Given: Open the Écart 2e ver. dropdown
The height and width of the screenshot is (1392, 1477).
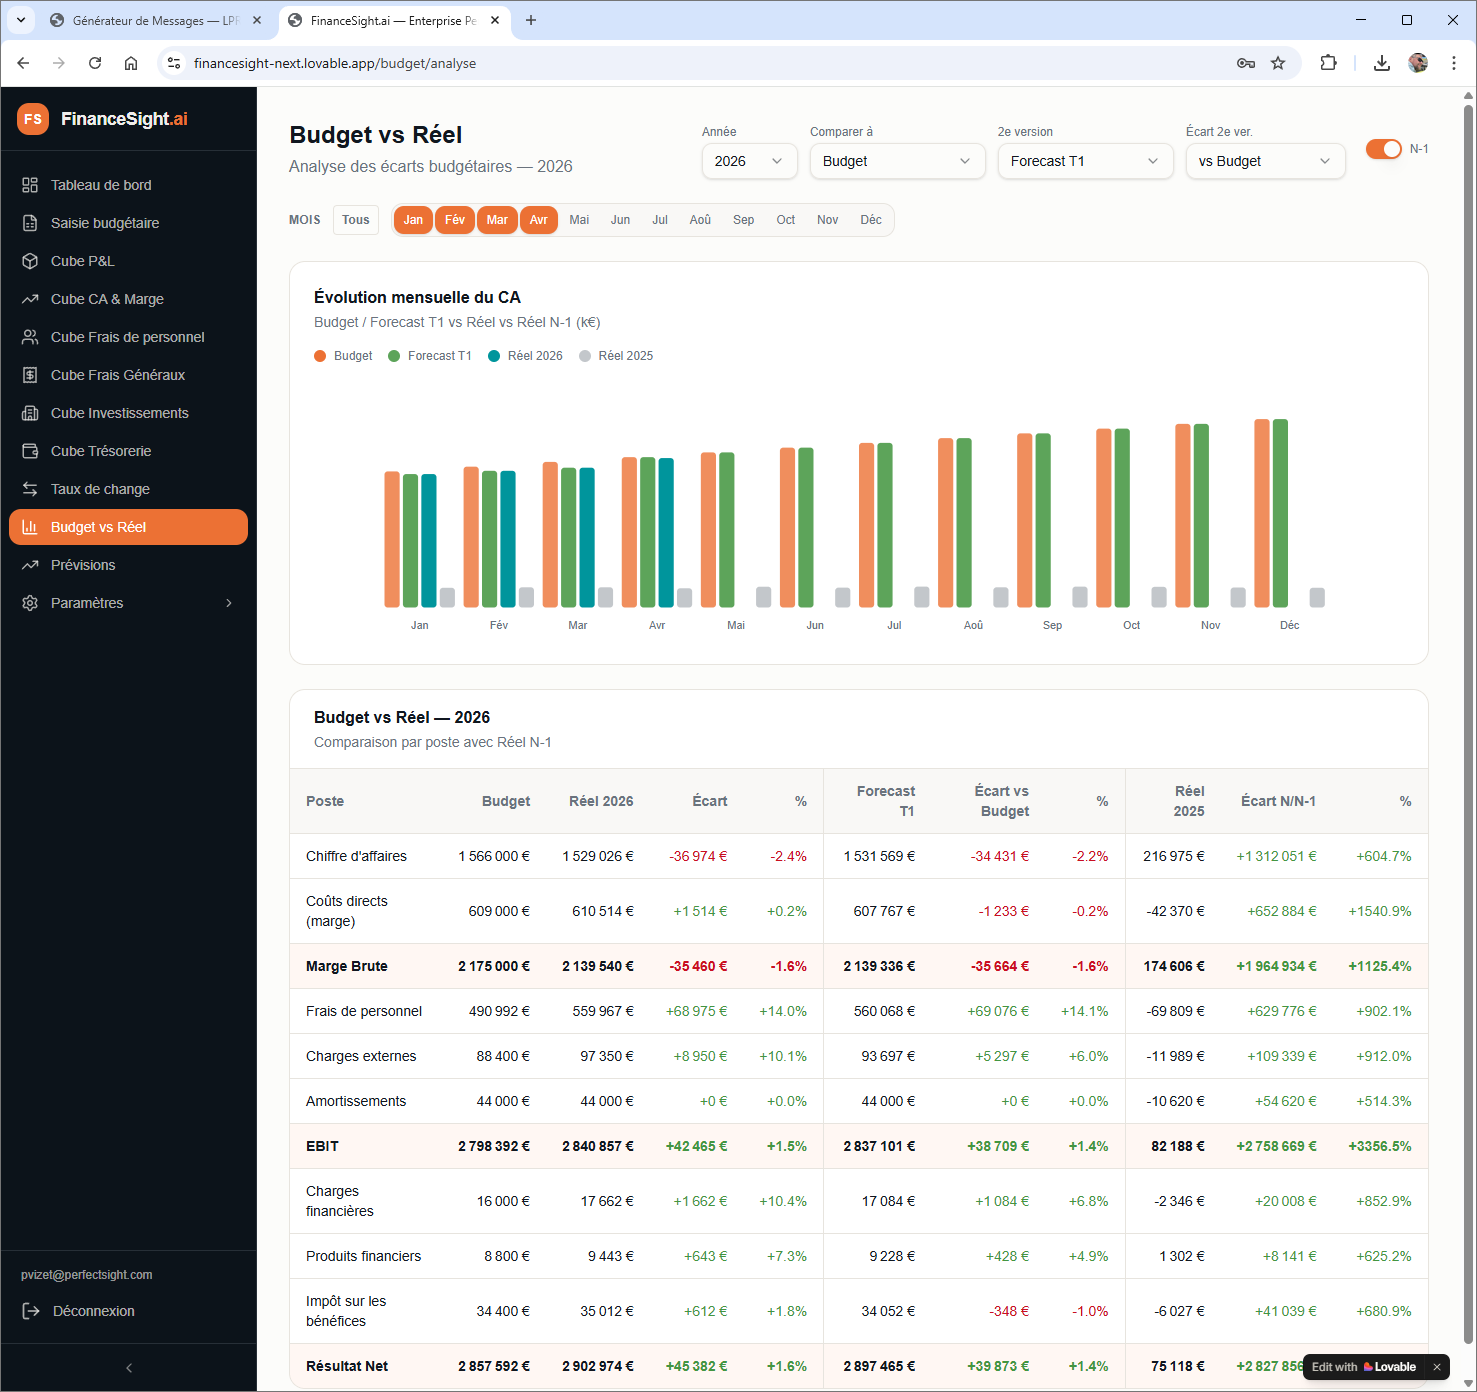Looking at the screenshot, I should pyautogui.click(x=1265, y=161).
